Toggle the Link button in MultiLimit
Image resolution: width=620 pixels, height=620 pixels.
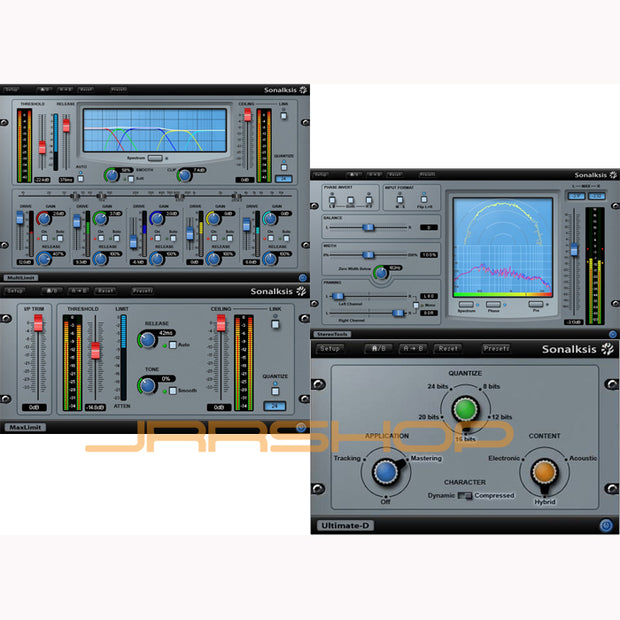click(284, 116)
